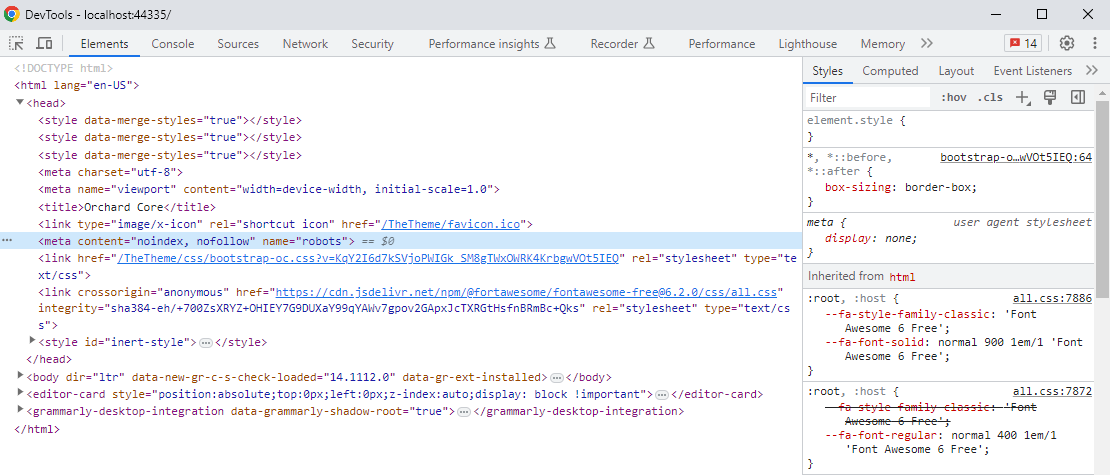The image size is (1110, 475).
Task: Click the --fa-font-regular property
Action: click(x=884, y=435)
